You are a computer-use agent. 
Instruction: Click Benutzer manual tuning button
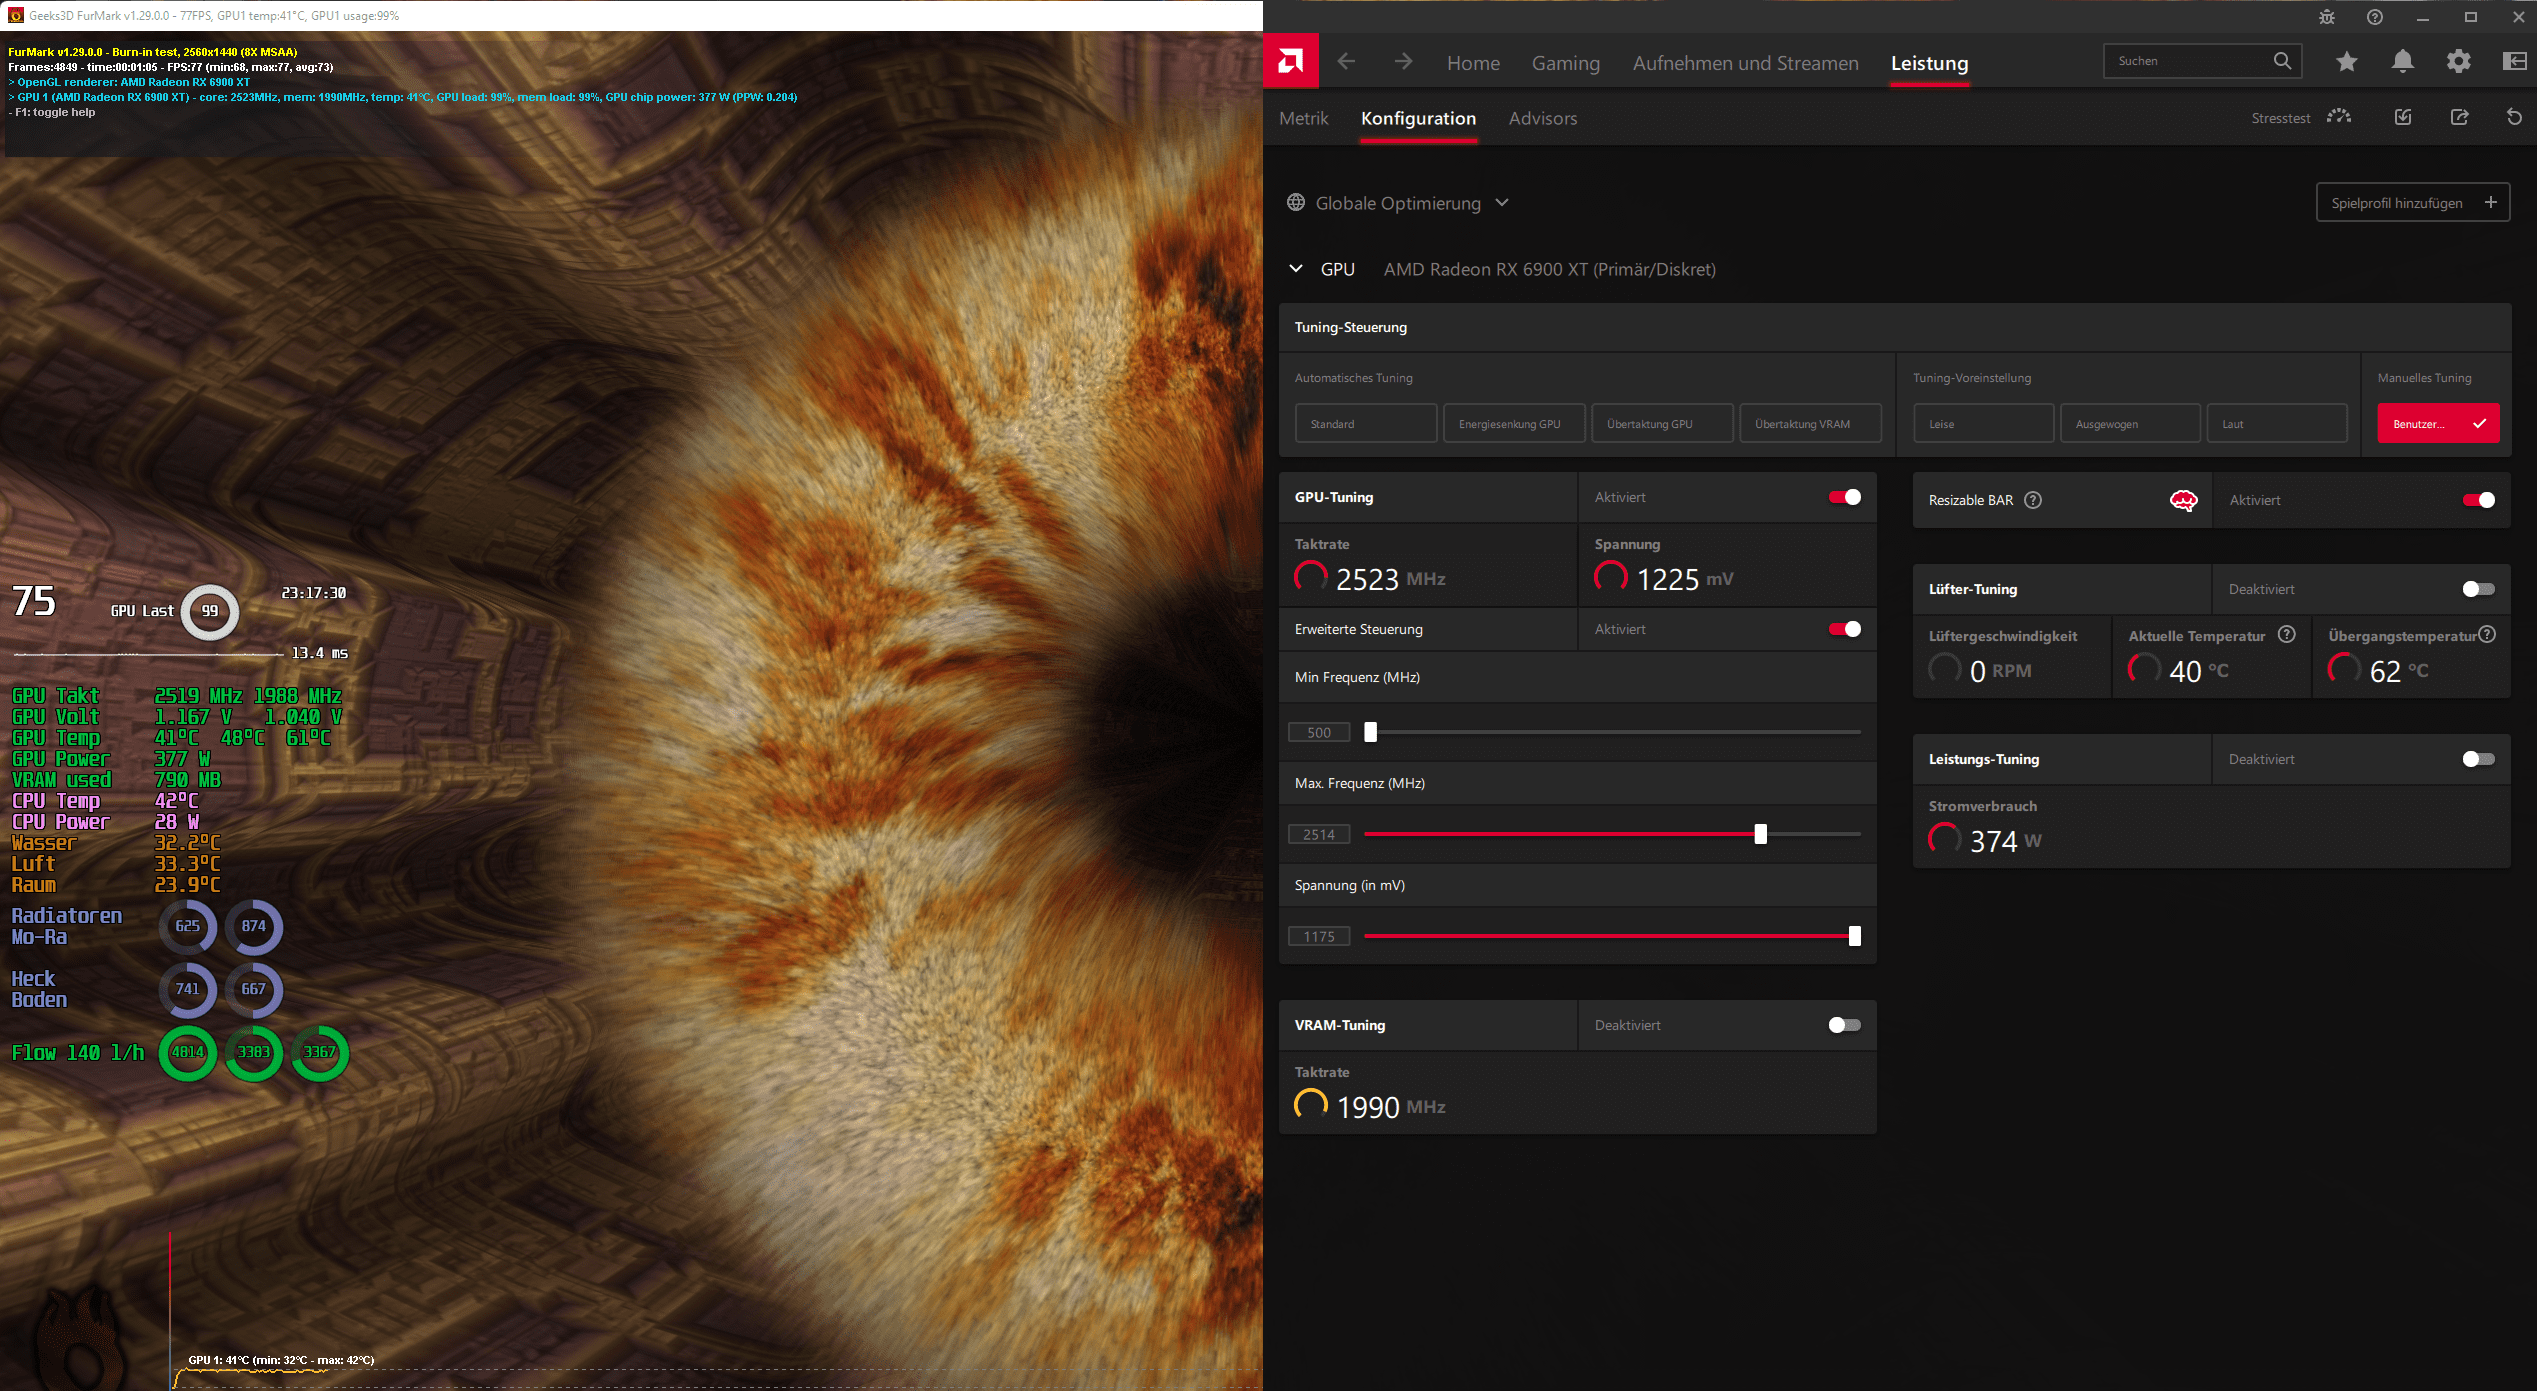pyautogui.click(x=2438, y=424)
